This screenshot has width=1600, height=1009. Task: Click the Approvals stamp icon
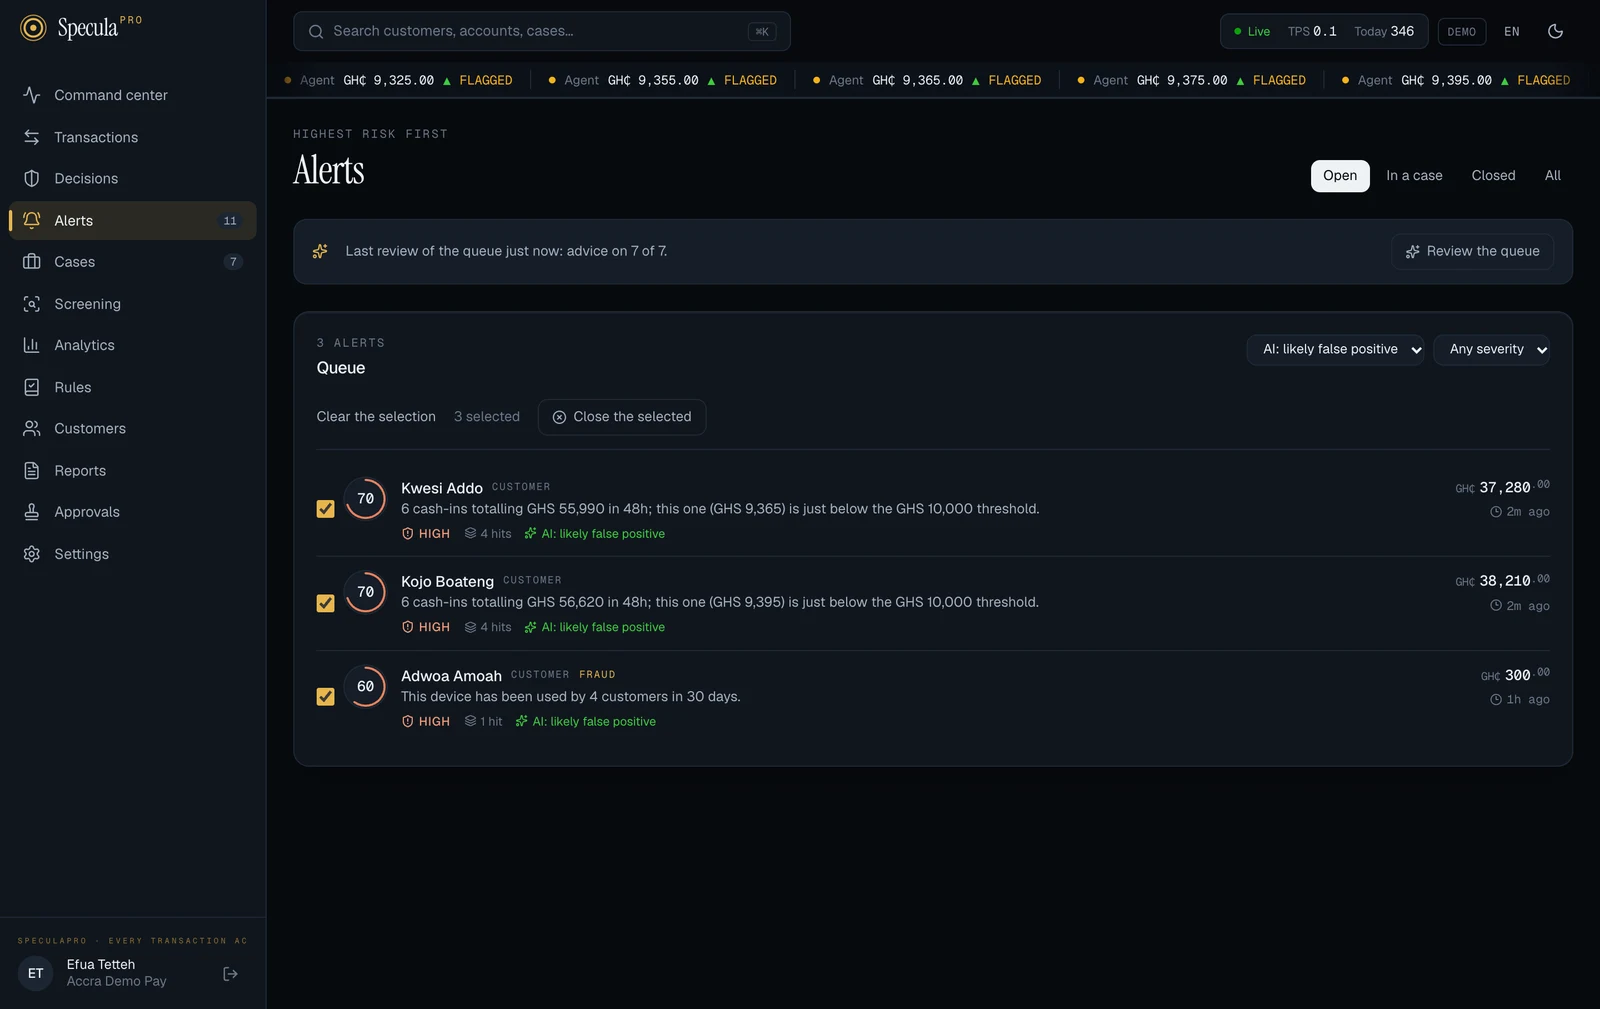click(32, 512)
